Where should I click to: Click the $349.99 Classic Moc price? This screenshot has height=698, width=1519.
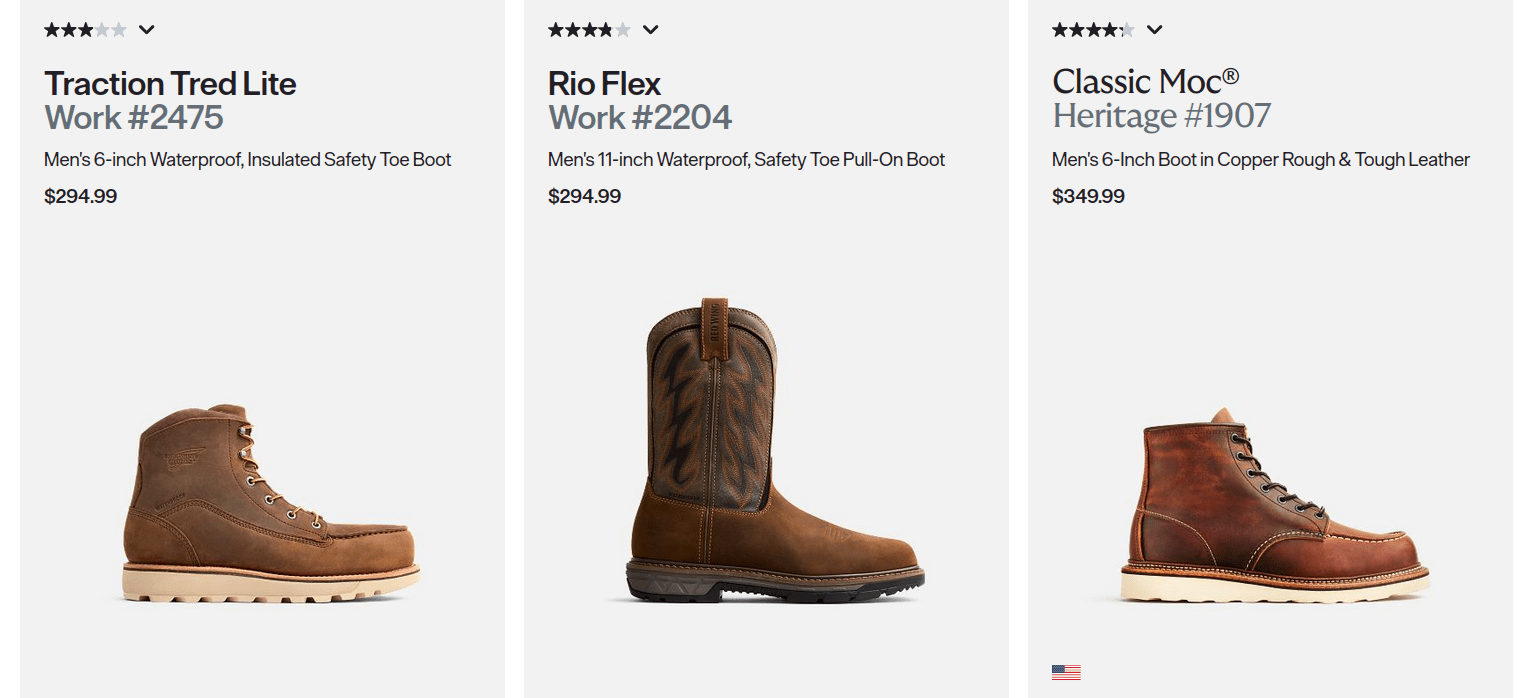tap(1088, 197)
